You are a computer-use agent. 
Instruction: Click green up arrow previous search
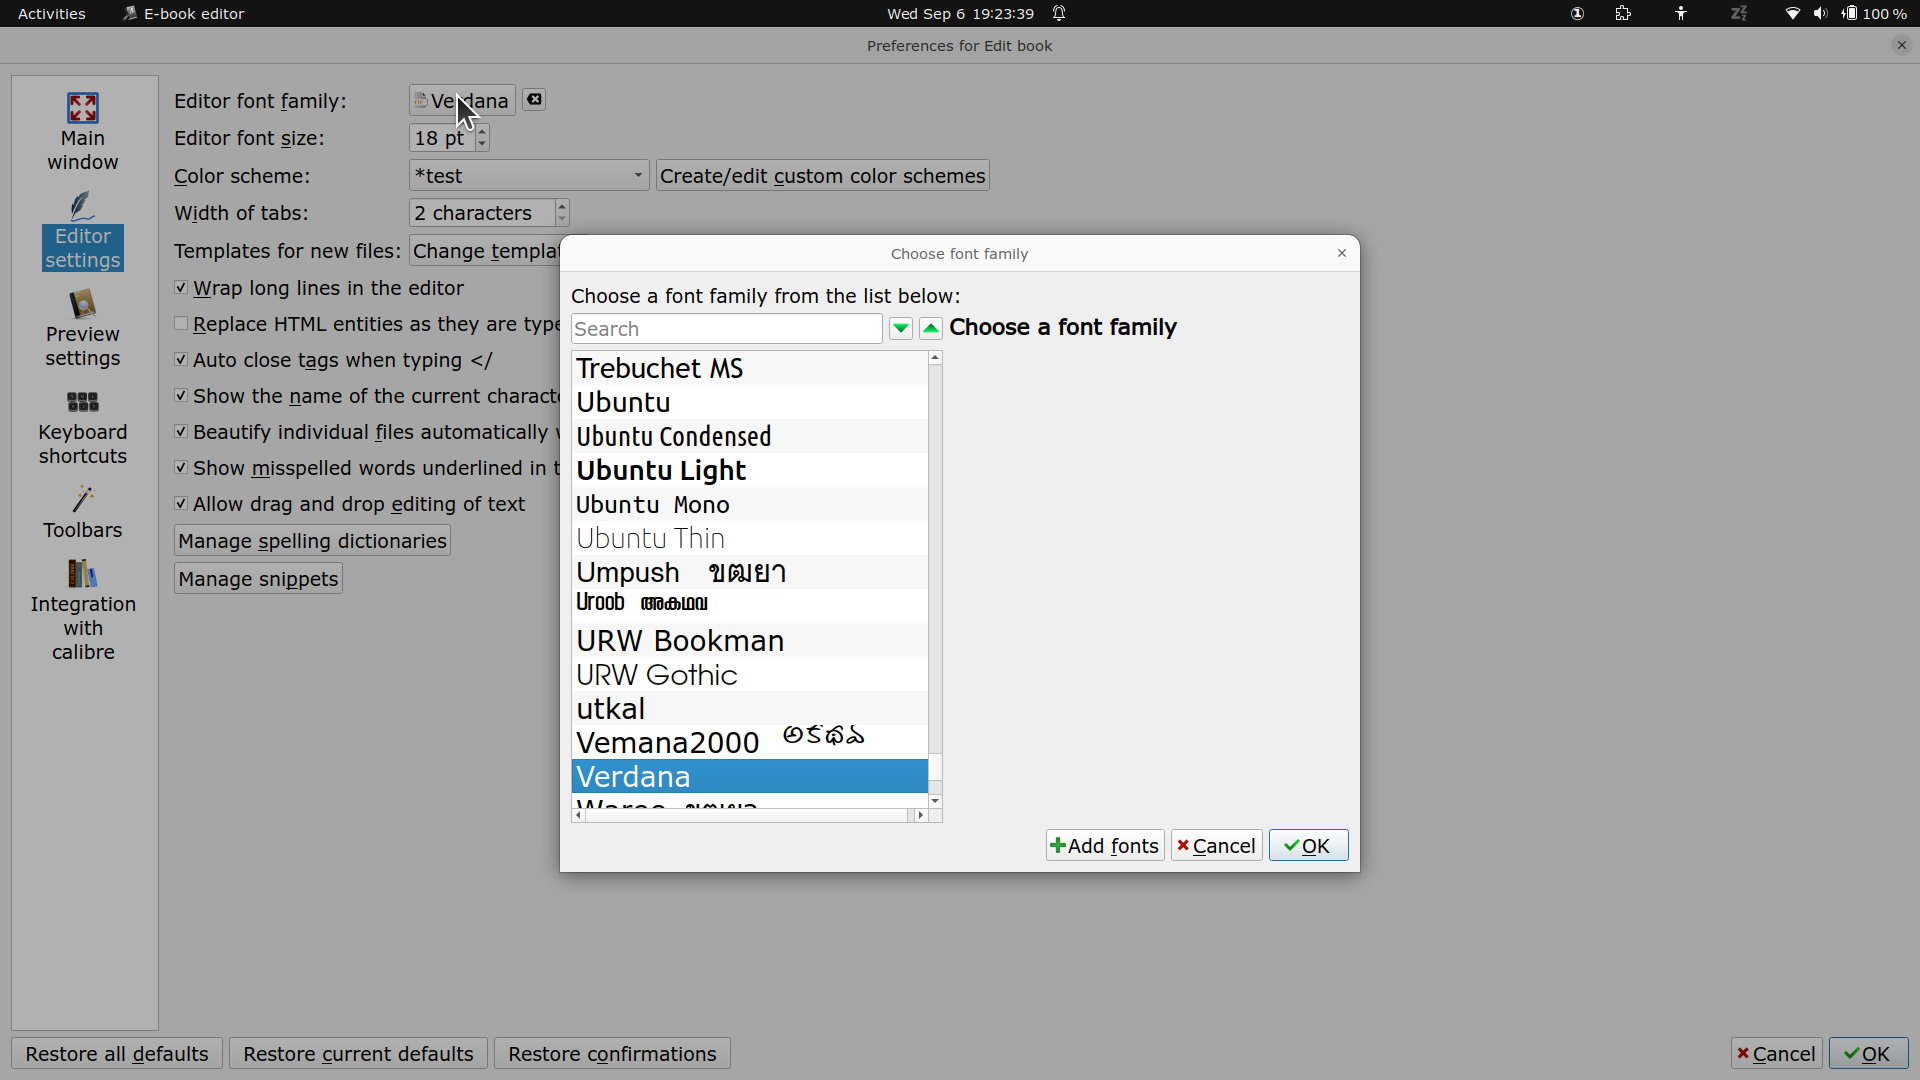(931, 329)
